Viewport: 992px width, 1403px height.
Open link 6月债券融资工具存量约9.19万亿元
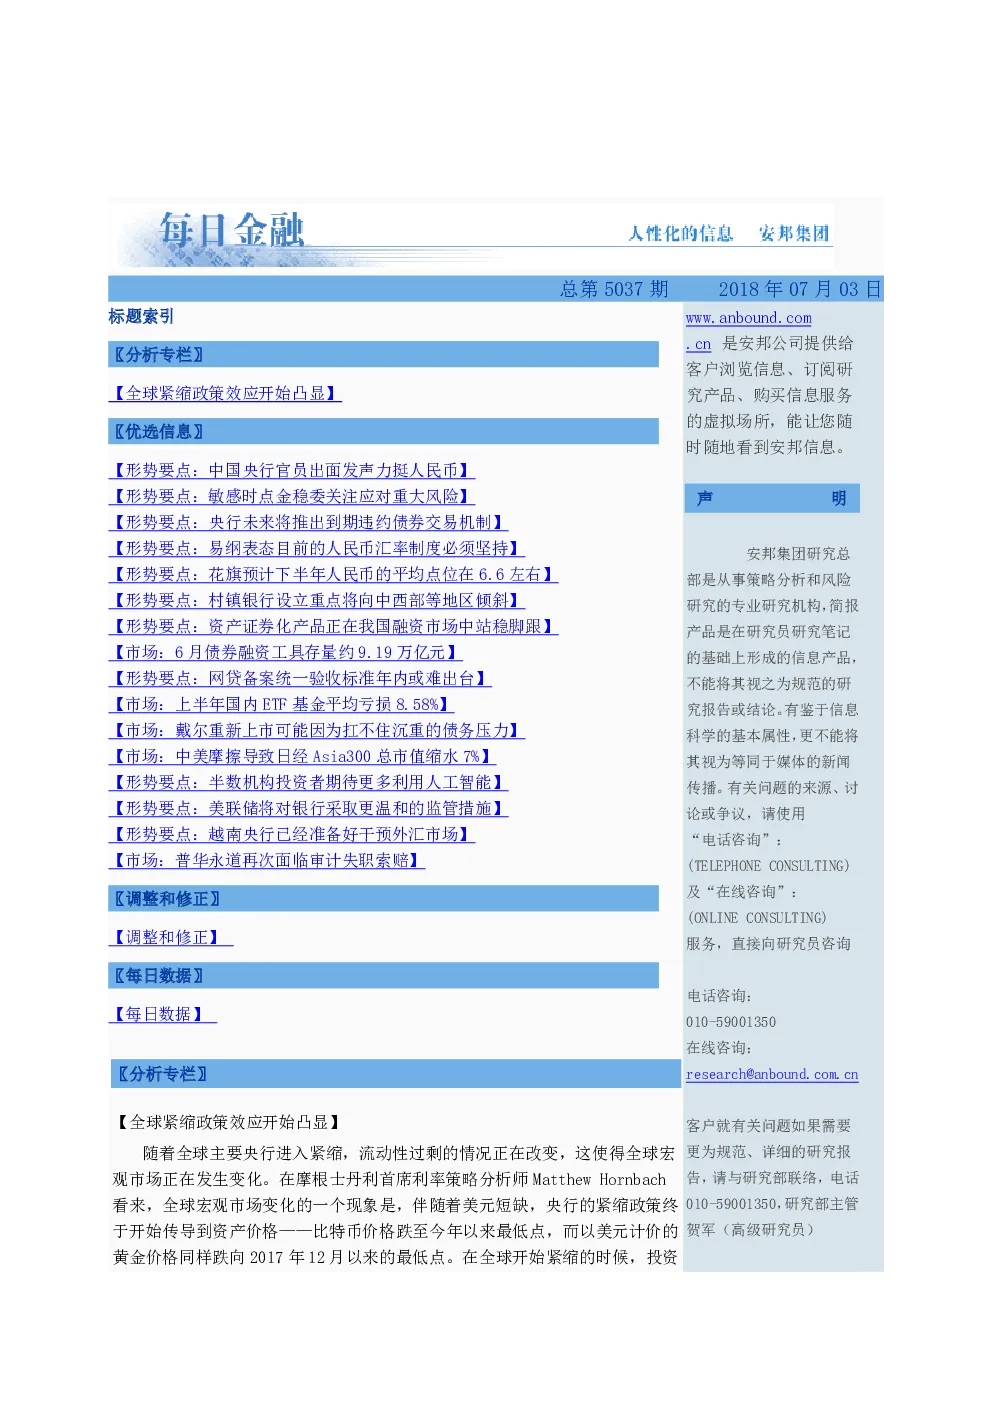coord(285,652)
